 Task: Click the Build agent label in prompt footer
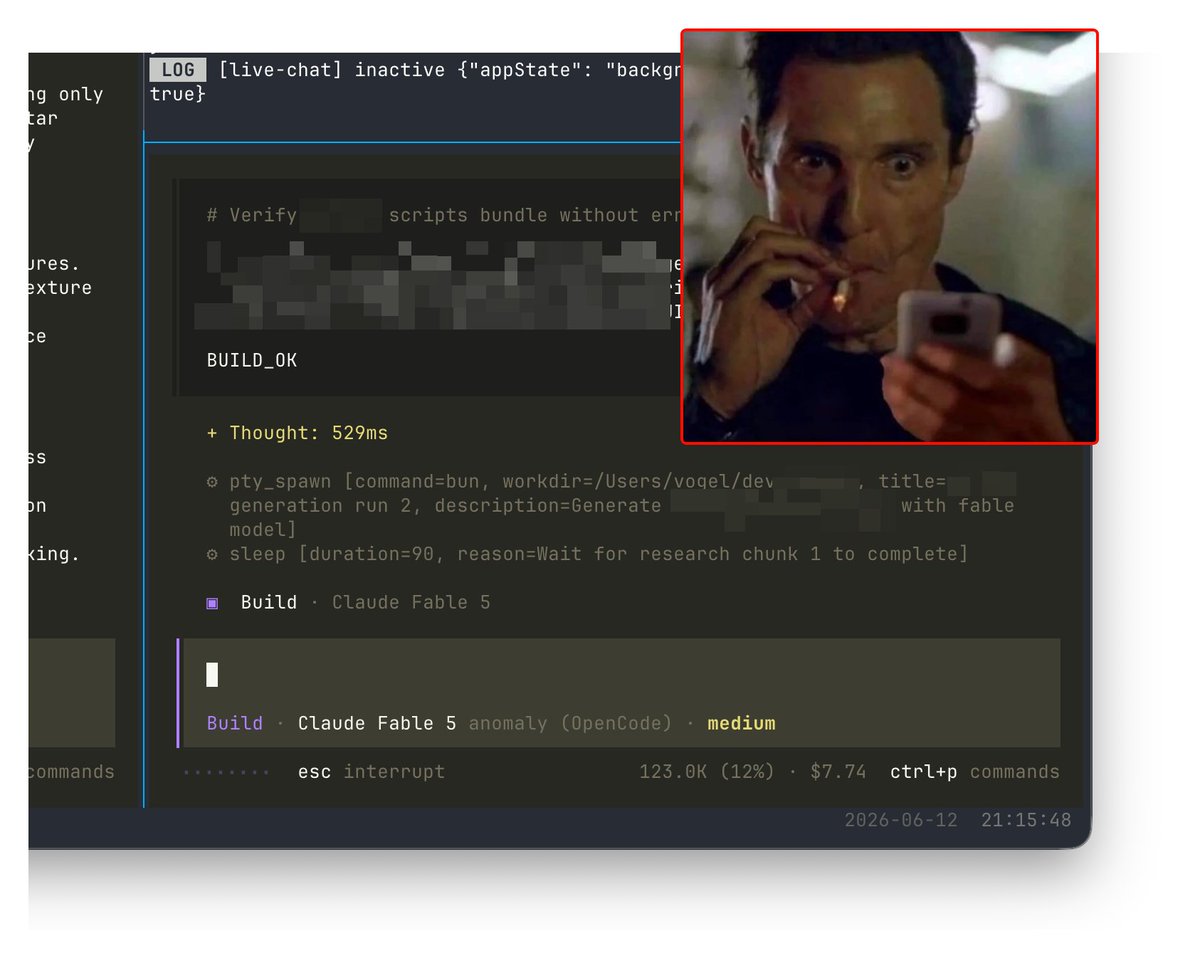[x=235, y=723]
